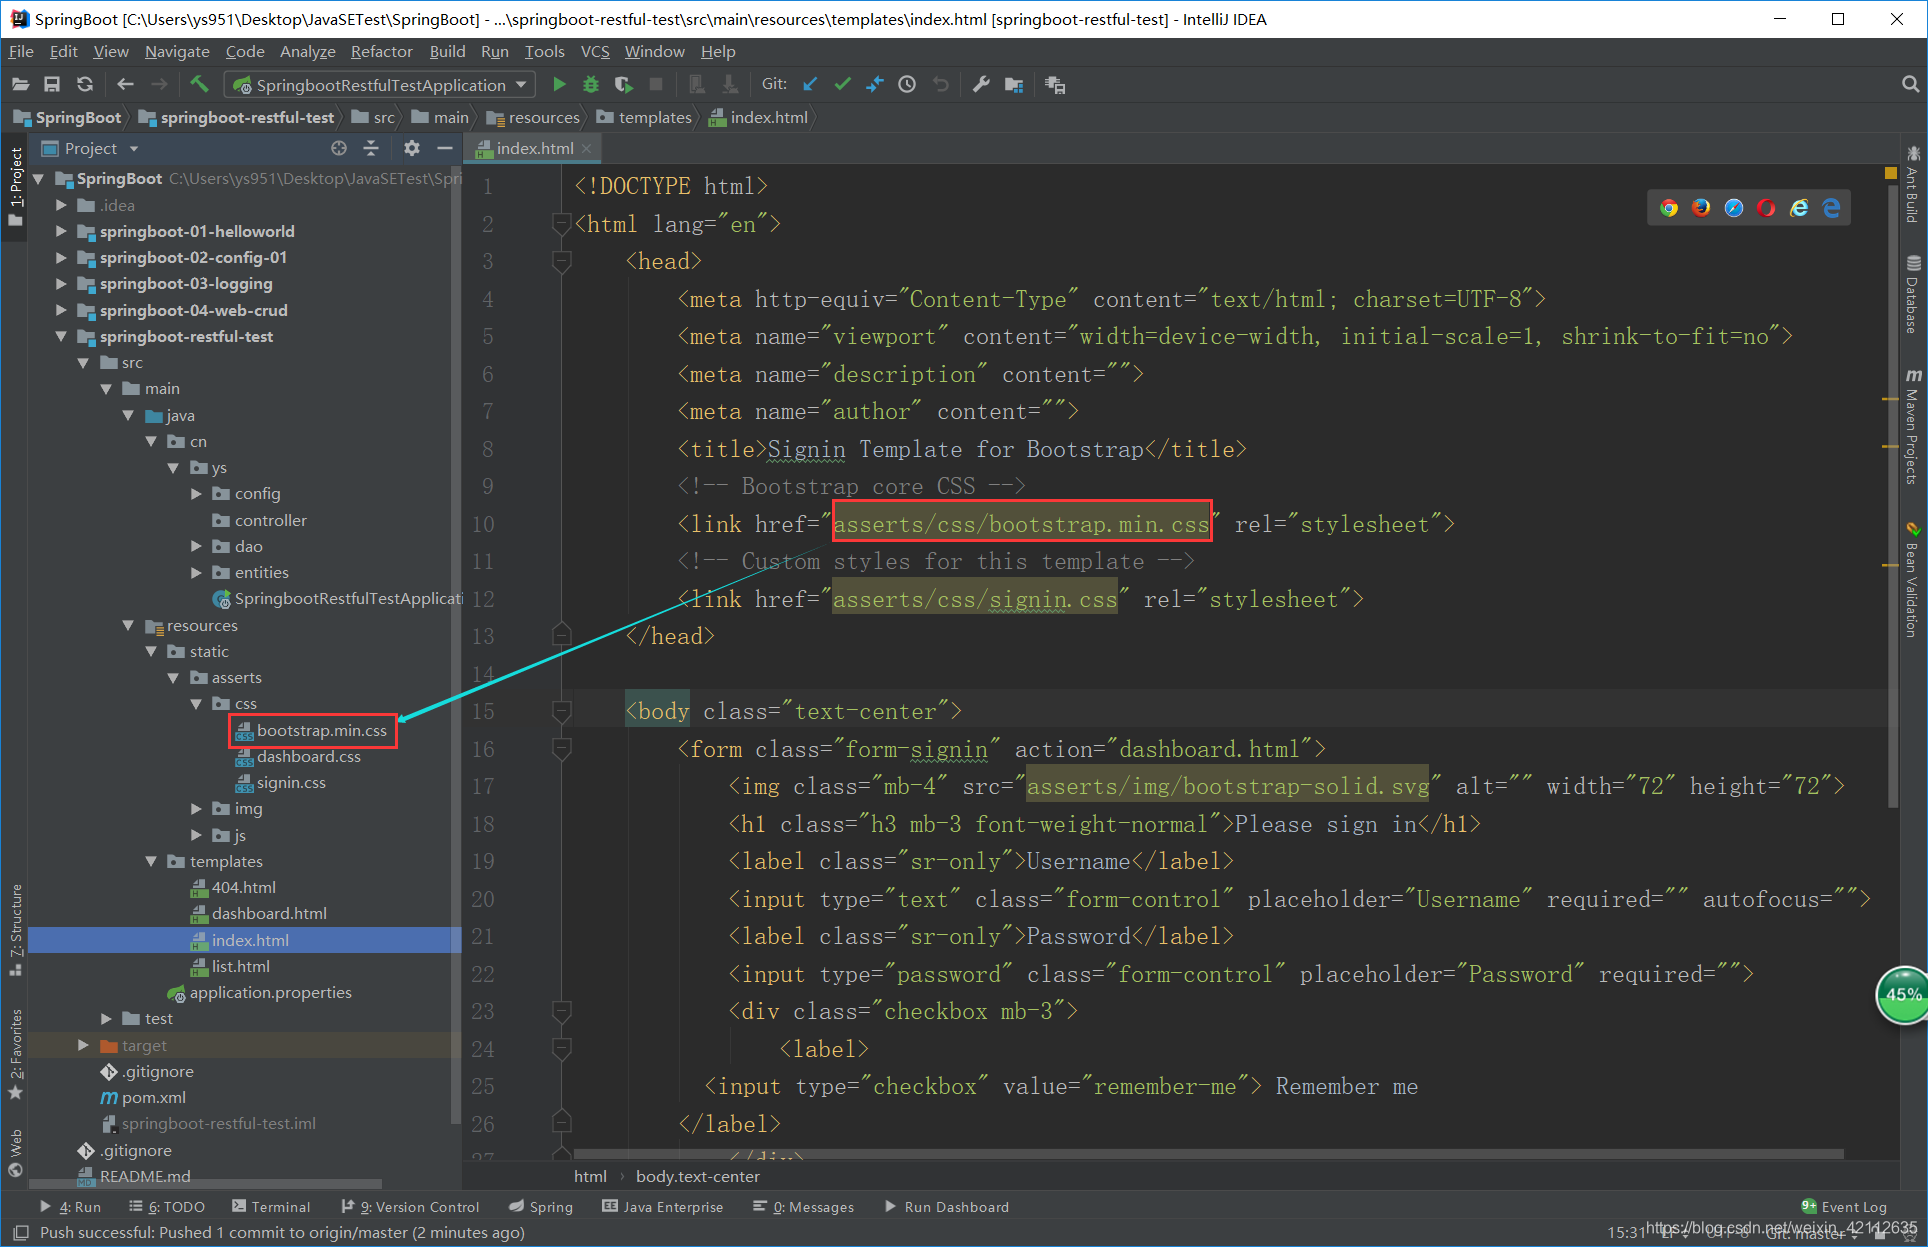
Task: Open the Terminal tool window
Action: pos(271,1207)
